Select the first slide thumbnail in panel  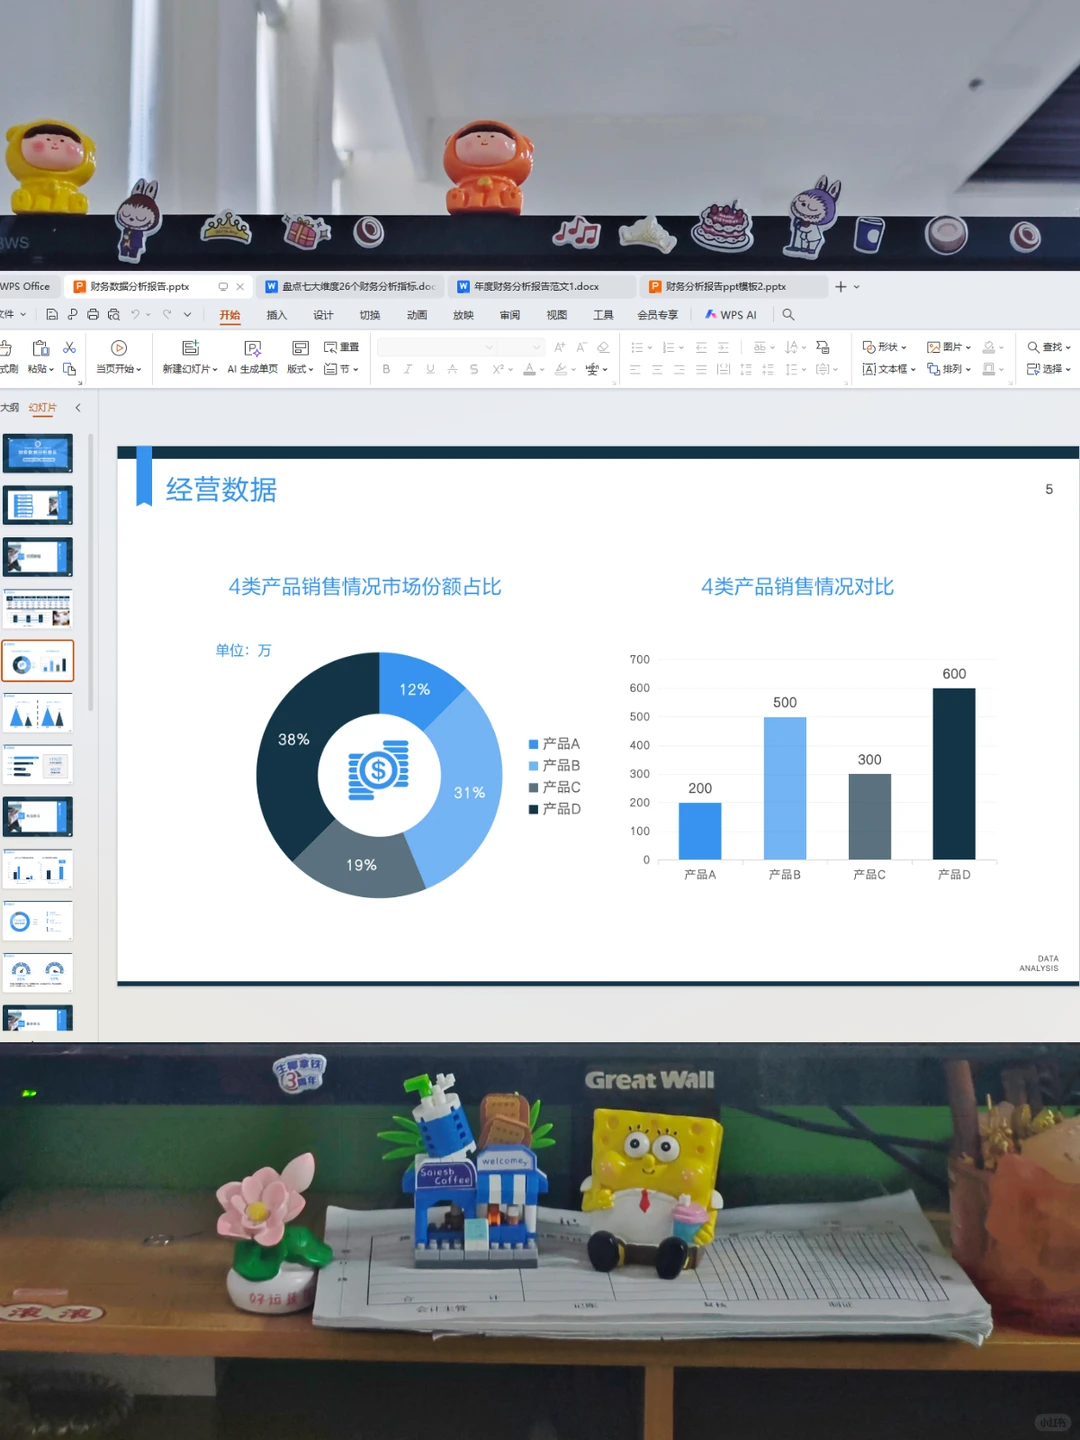(38, 453)
